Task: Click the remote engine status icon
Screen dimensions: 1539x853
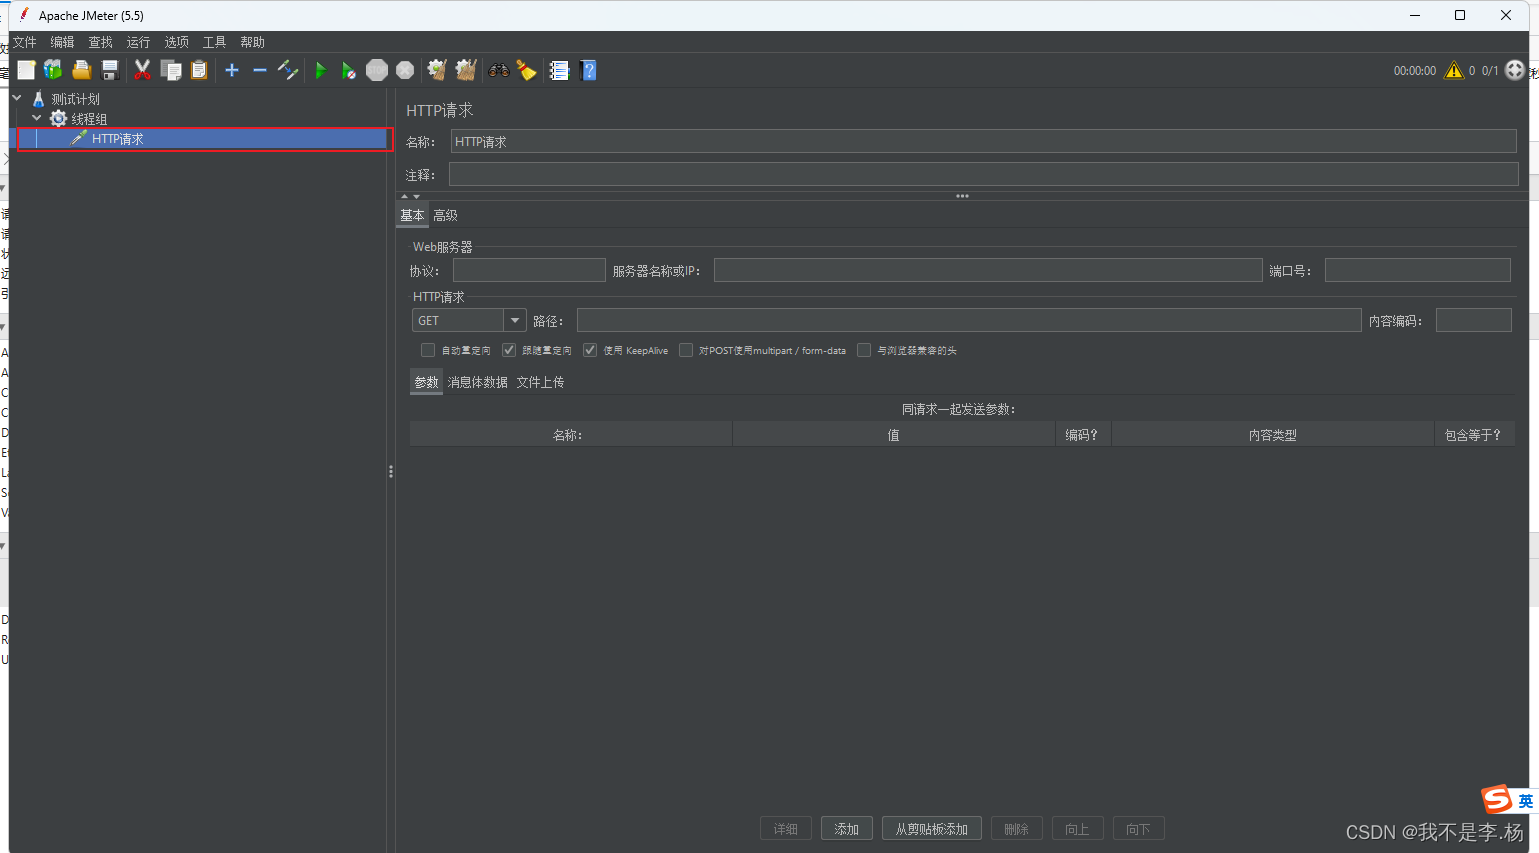Action: click(x=1515, y=70)
